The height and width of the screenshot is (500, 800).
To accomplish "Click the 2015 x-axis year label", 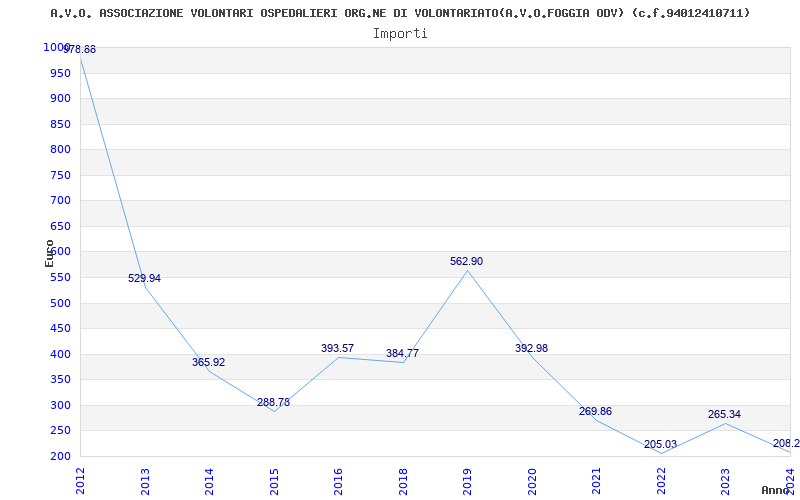I will tap(274, 481).
